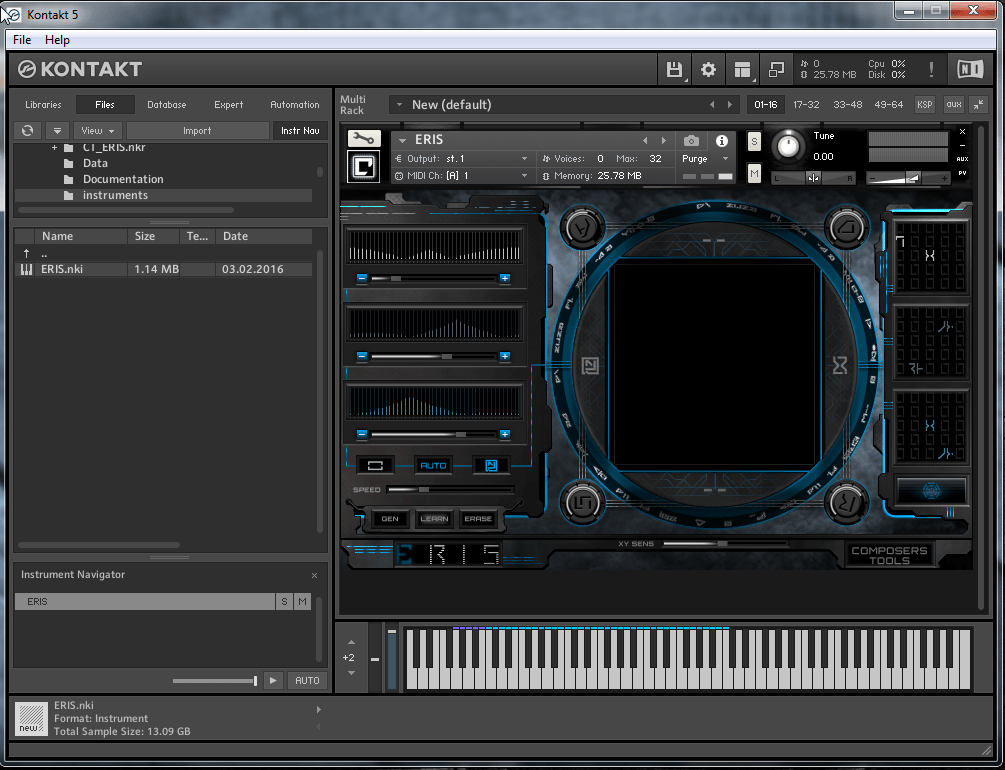Switch to the Database tab
The width and height of the screenshot is (1005, 770).
pos(167,105)
